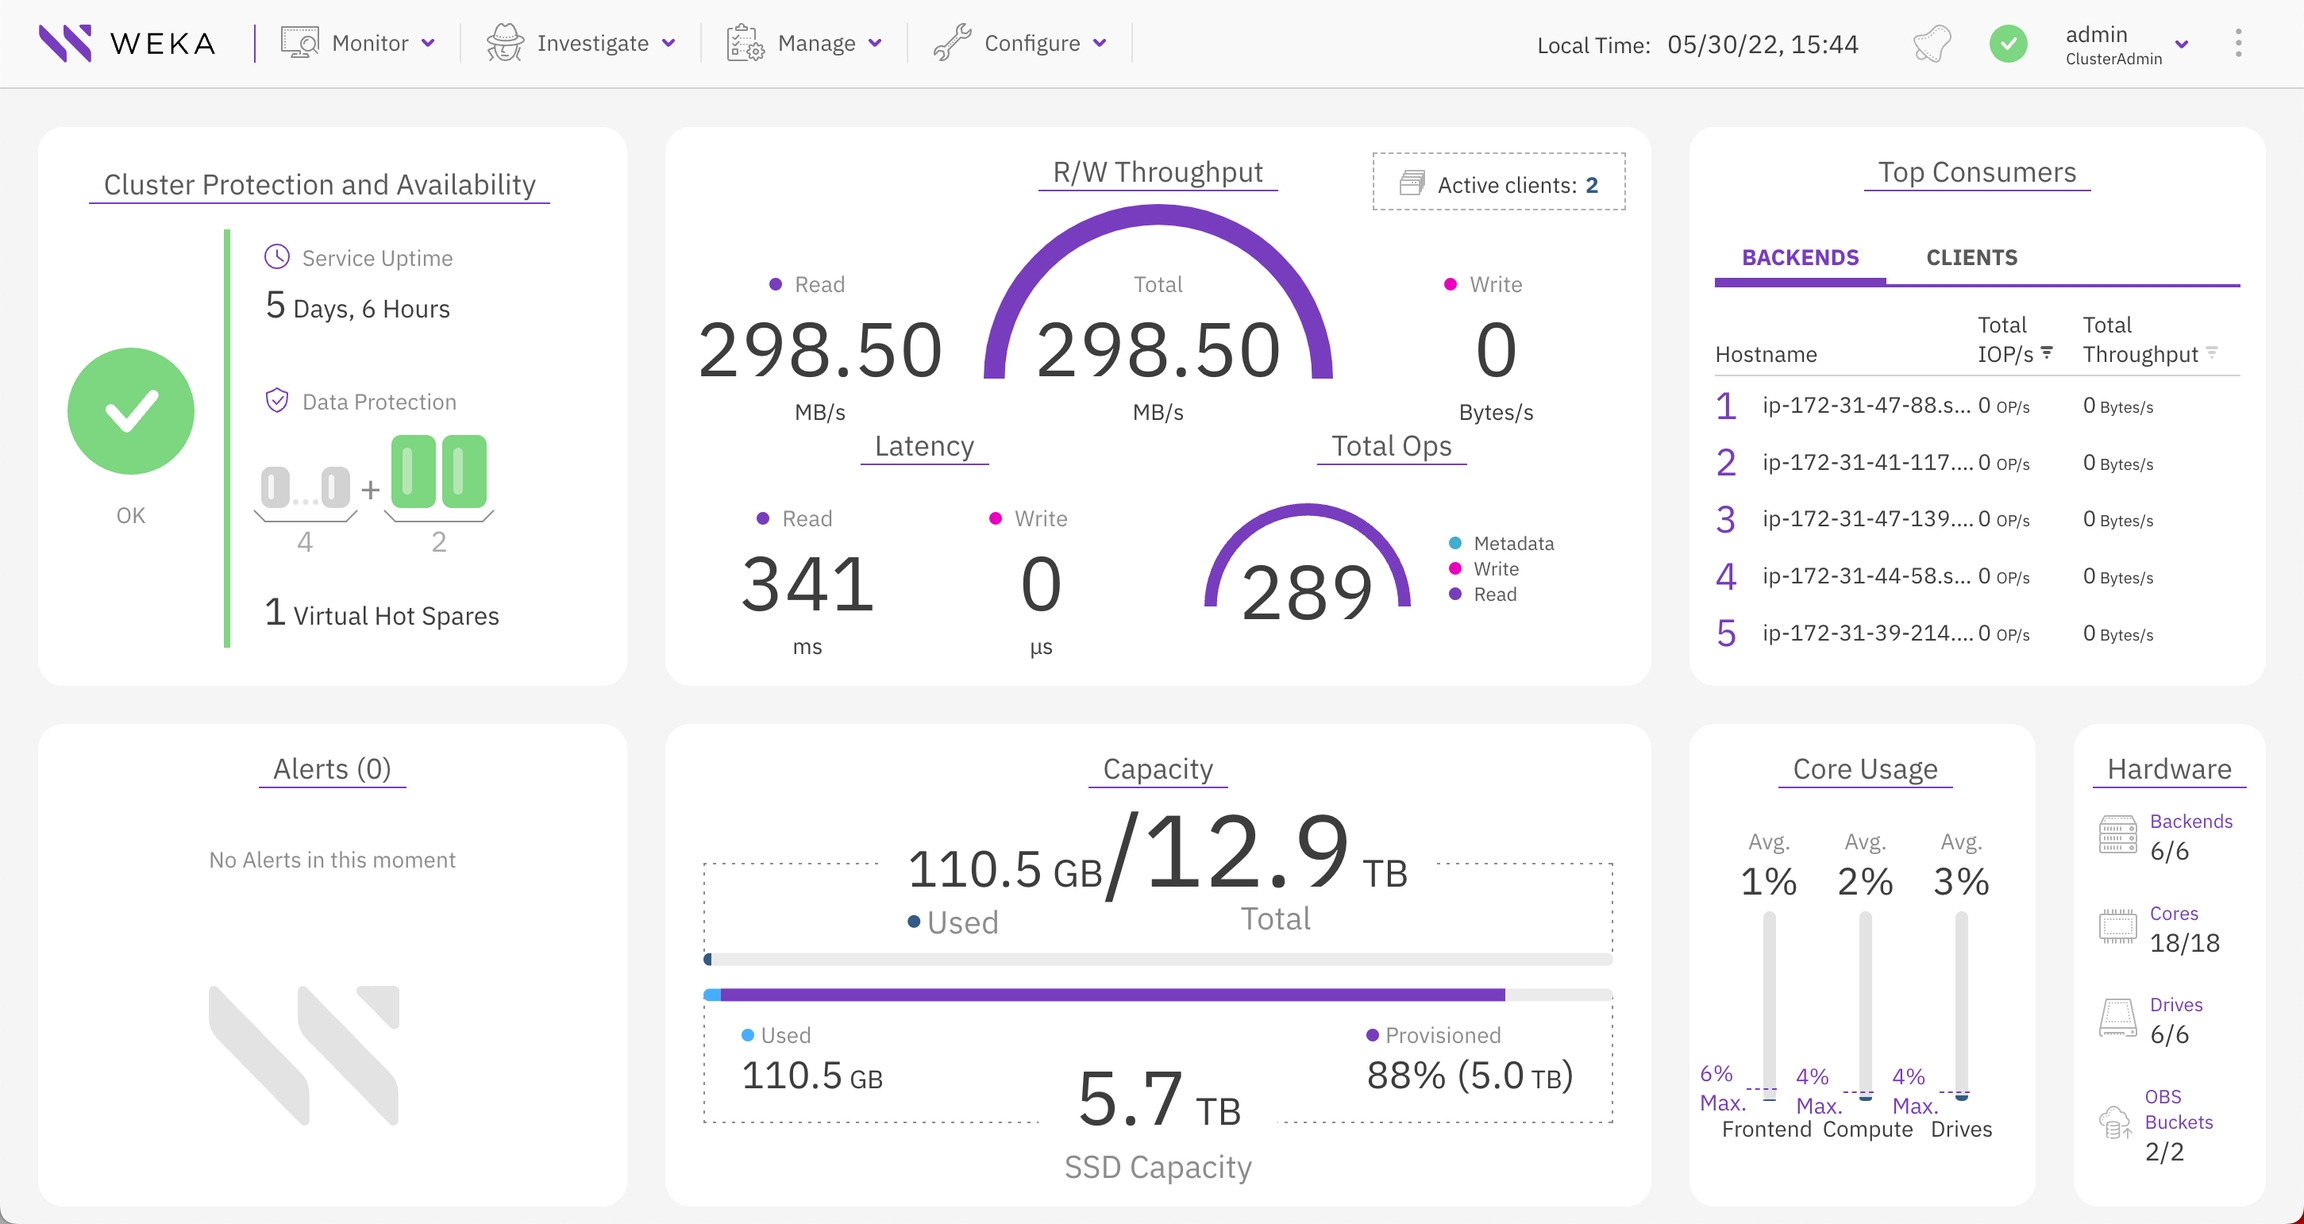This screenshot has height=1224, width=2304.
Task: Click the Configure wrench icon
Action: pyautogui.click(x=955, y=43)
